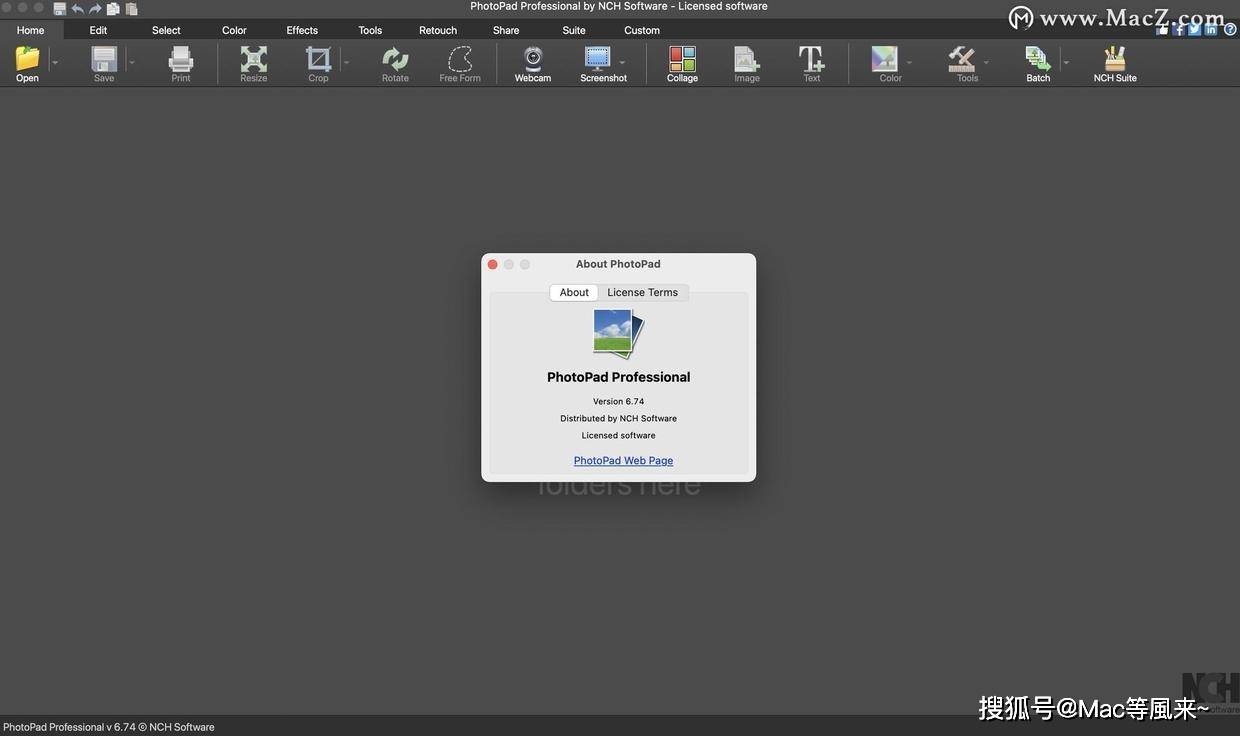Expand the Tools toolbar dropdown arrow
The height and width of the screenshot is (736, 1240).
pos(986,62)
